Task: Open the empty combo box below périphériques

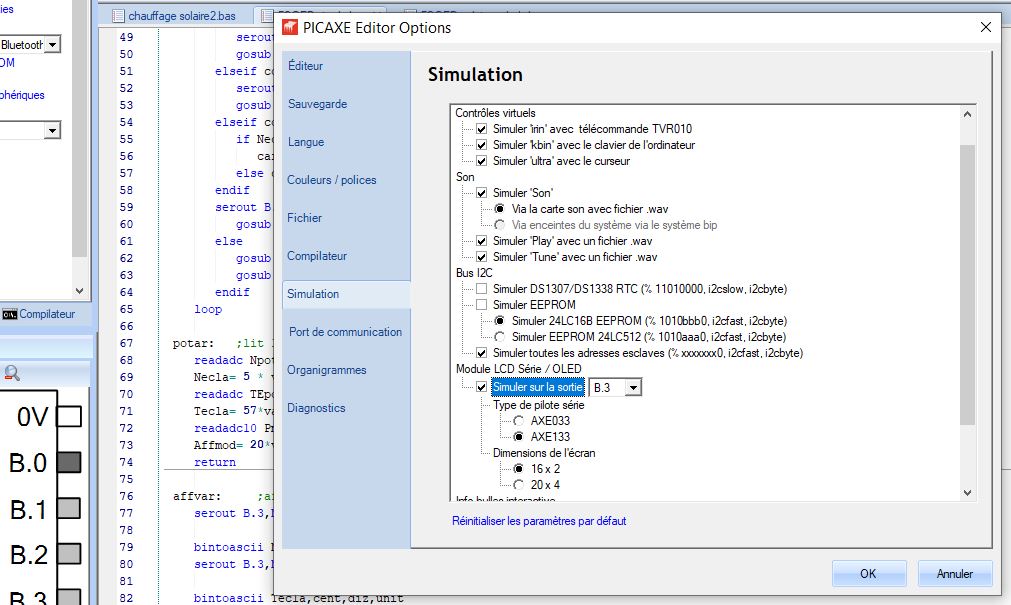Action: point(52,130)
